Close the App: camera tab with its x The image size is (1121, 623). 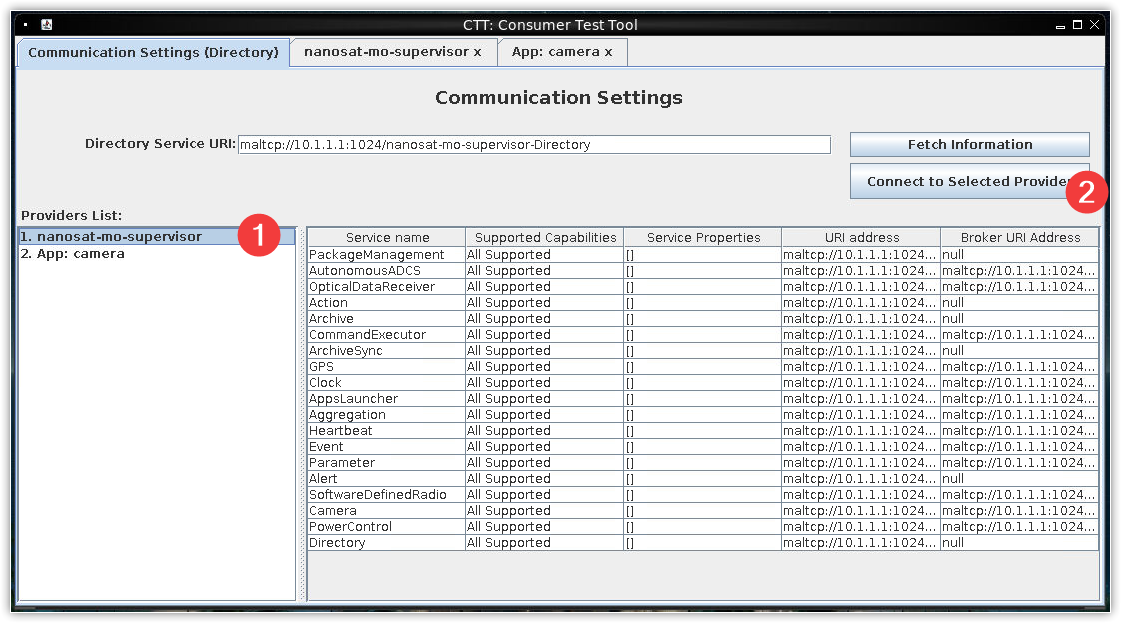608,52
